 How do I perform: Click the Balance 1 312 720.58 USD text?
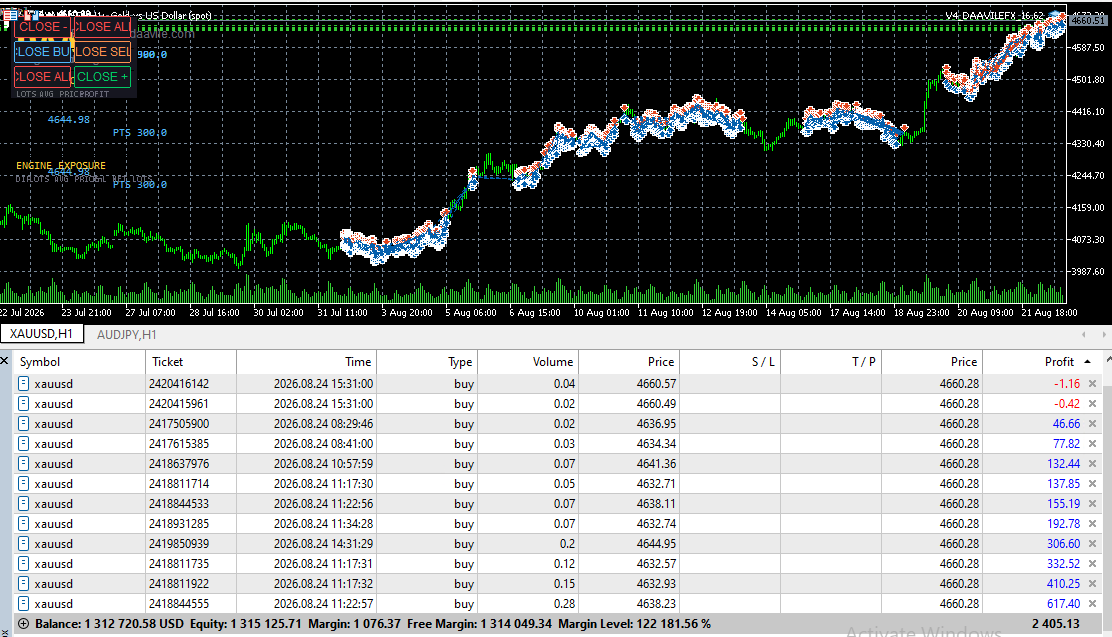pyautogui.click(x=109, y=624)
